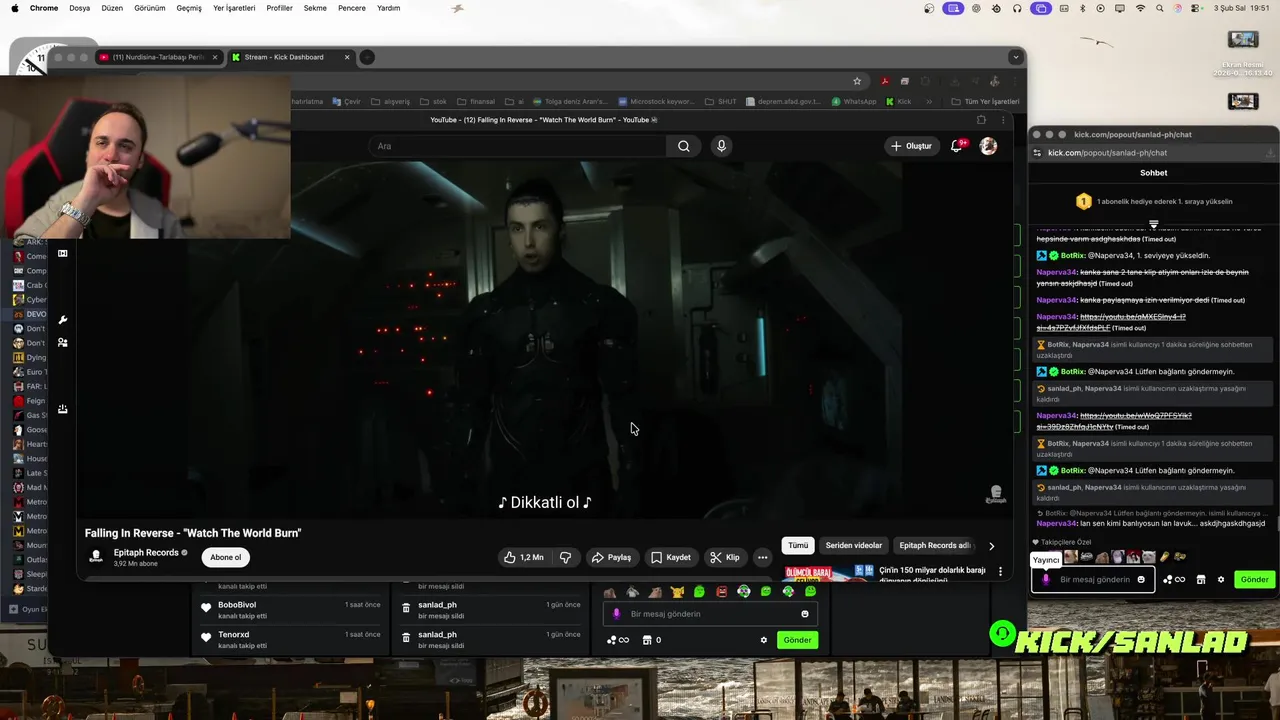Show more bookmarks with the chevron overflow
This screenshot has width=1280, height=720.
pyautogui.click(x=929, y=101)
